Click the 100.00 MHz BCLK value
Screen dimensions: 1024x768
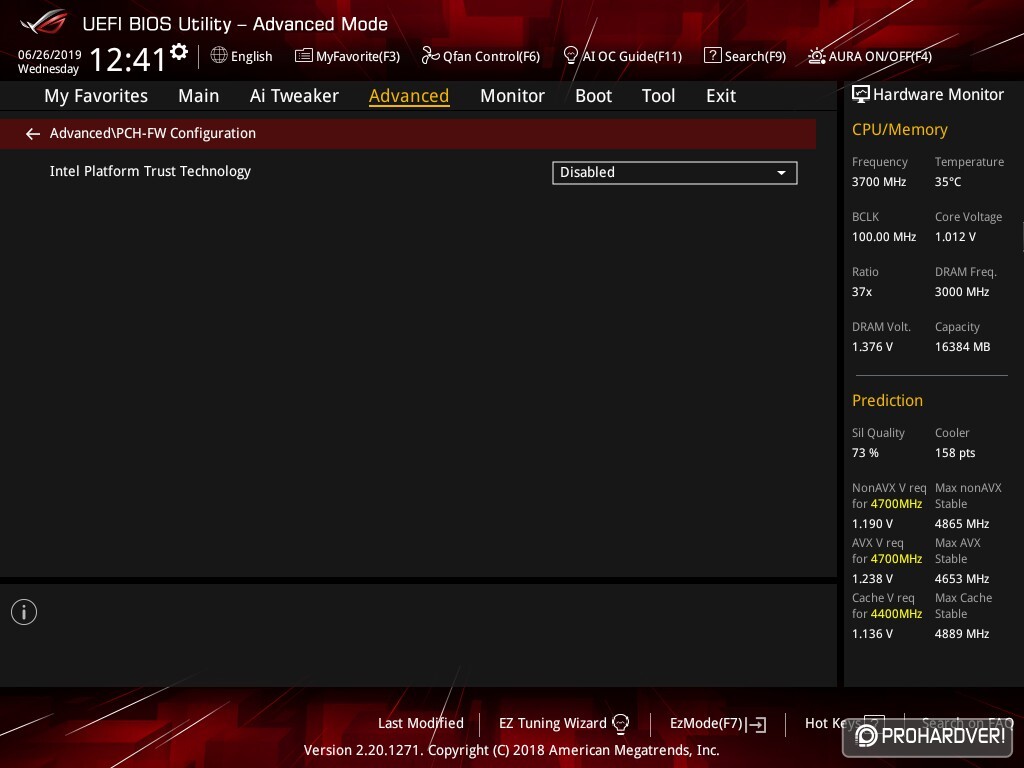(x=884, y=236)
